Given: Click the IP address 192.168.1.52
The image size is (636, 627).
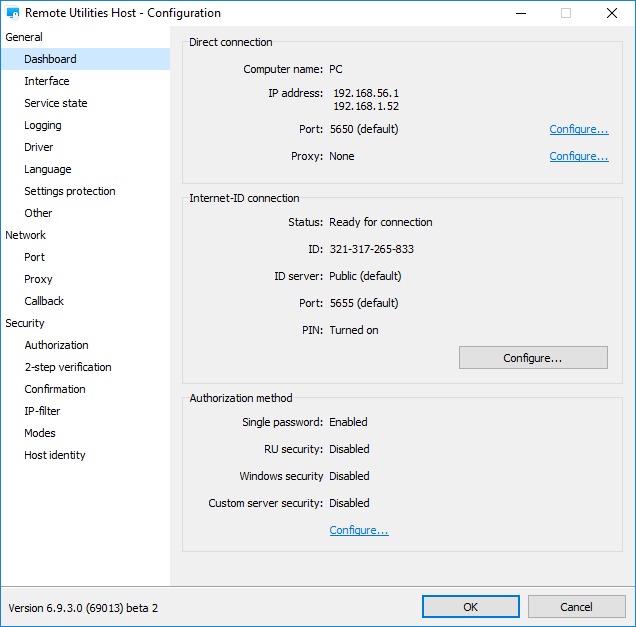Looking at the screenshot, I should (x=366, y=106).
